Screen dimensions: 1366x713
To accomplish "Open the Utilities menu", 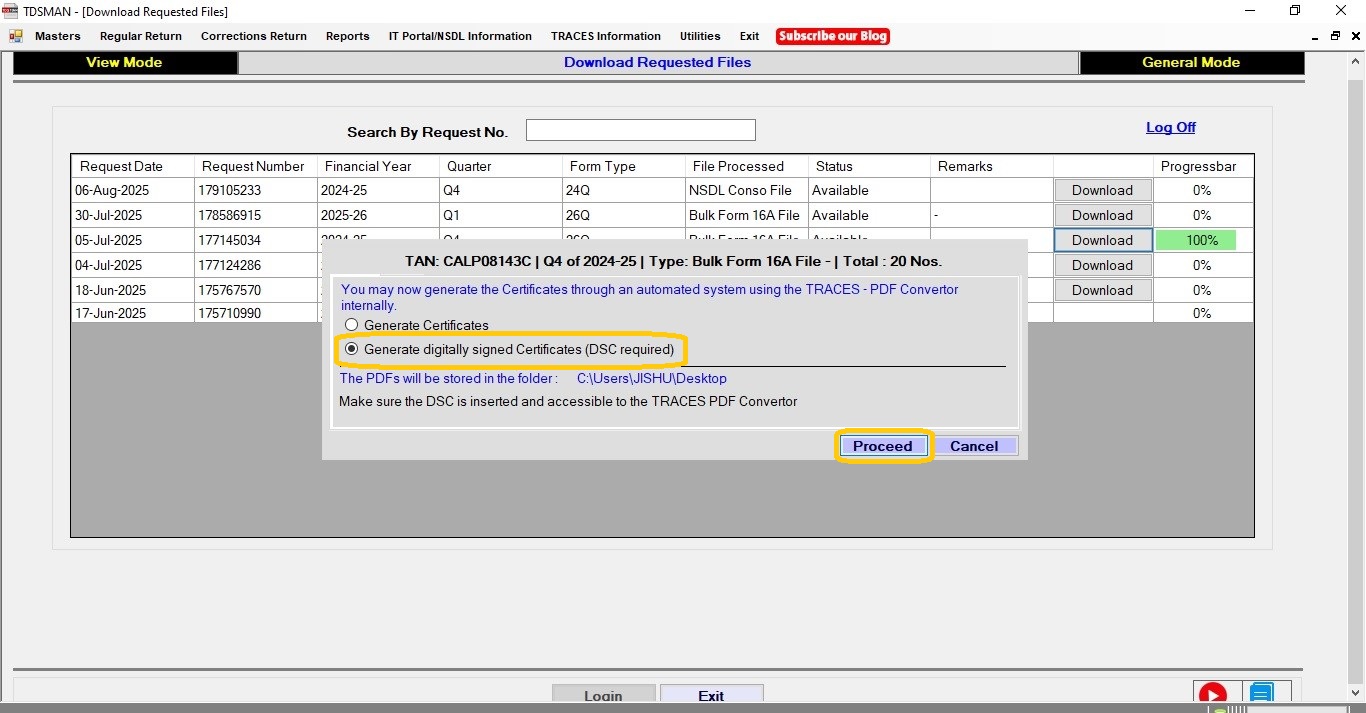I will click(x=700, y=36).
